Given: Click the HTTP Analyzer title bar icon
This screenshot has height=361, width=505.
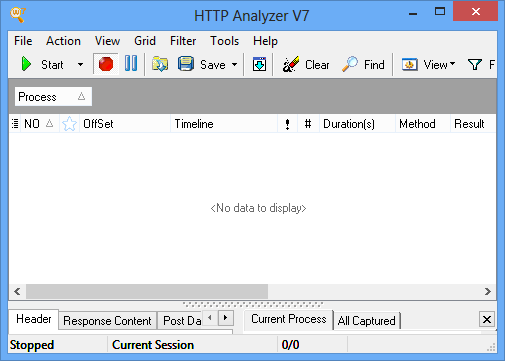Looking at the screenshot, I should [x=18, y=15].
